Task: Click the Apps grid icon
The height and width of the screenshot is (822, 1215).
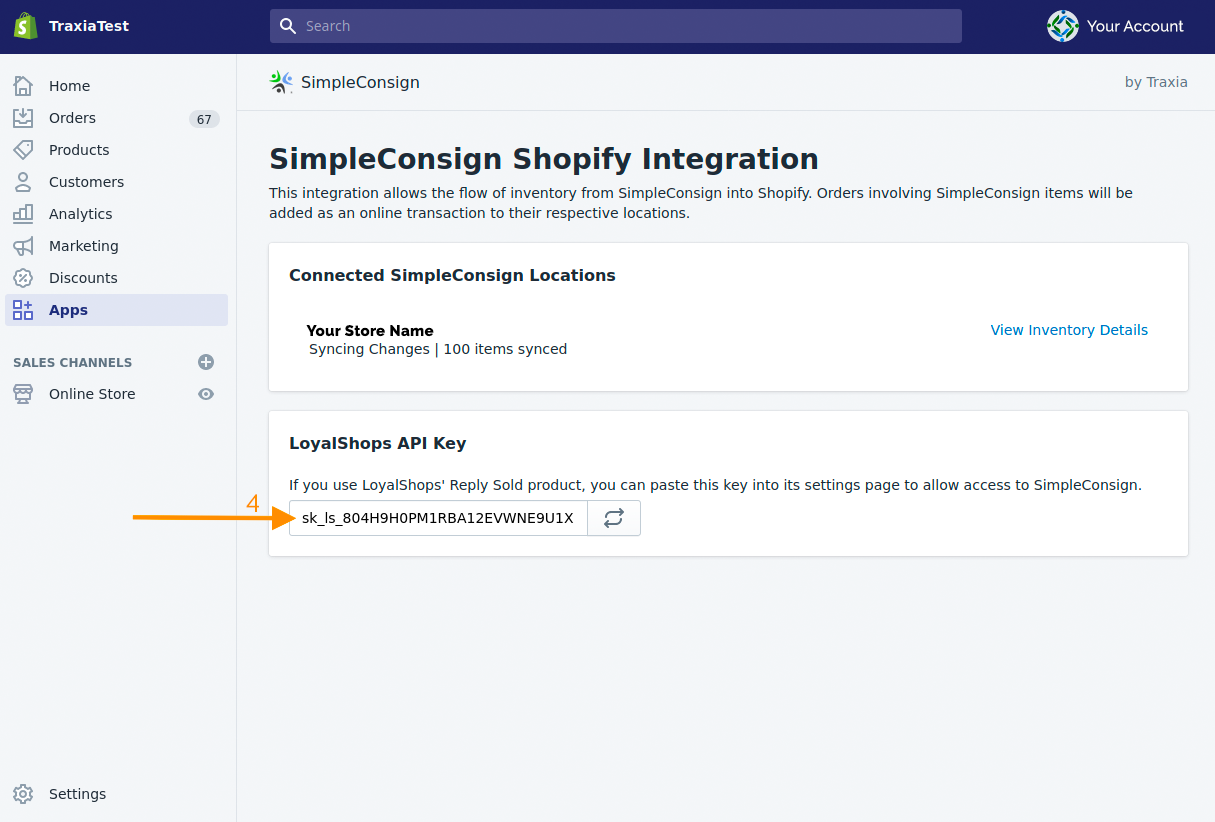Action: click(x=23, y=310)
